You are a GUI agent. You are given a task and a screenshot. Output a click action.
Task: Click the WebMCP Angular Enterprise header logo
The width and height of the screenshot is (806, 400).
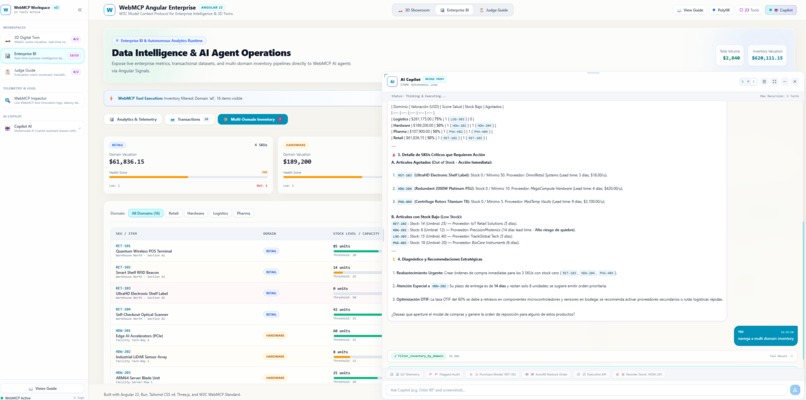[109, 10]
